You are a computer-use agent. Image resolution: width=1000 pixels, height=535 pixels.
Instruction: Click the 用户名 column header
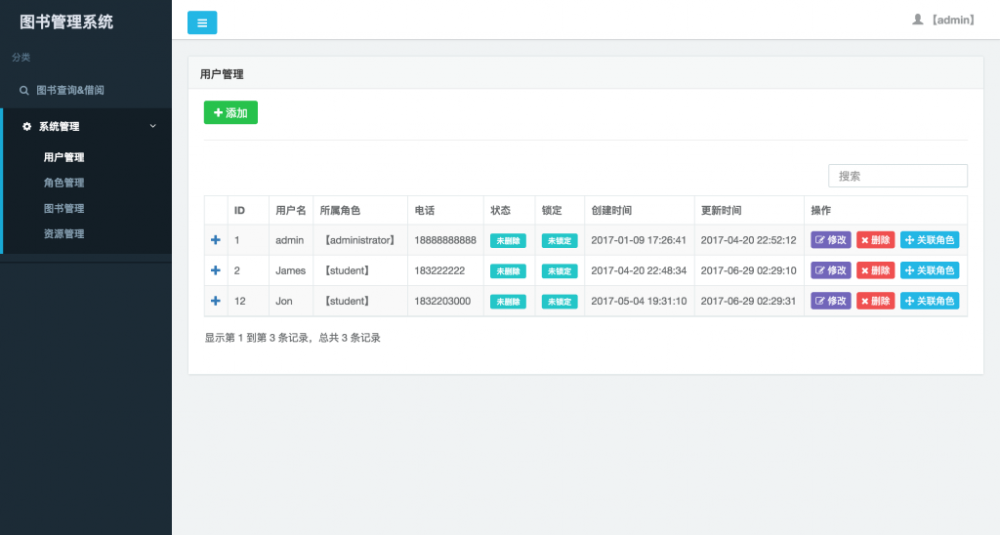tap(291, 210)
